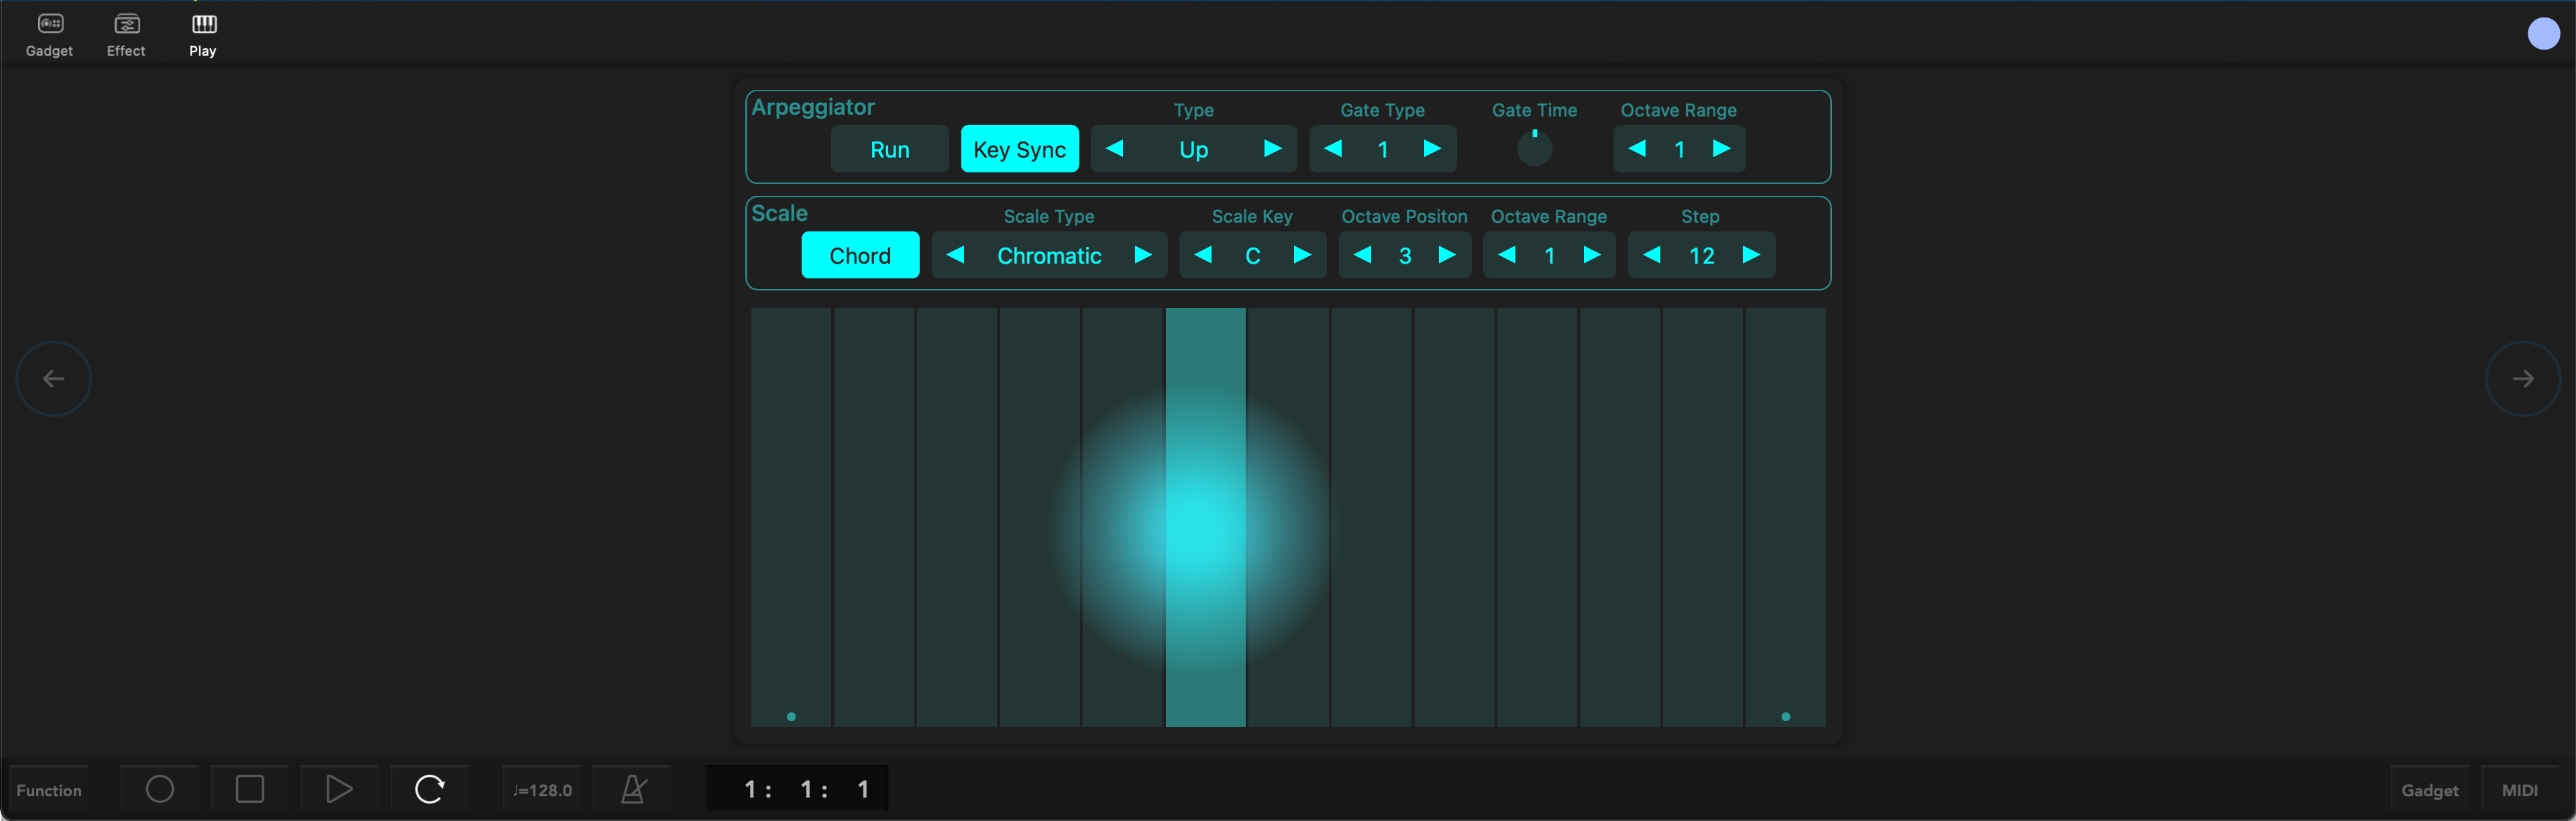This screenshot has height=821, width=2576.
Task: Decrease Scale Octave Range
Action: [x=1507, y=255]
